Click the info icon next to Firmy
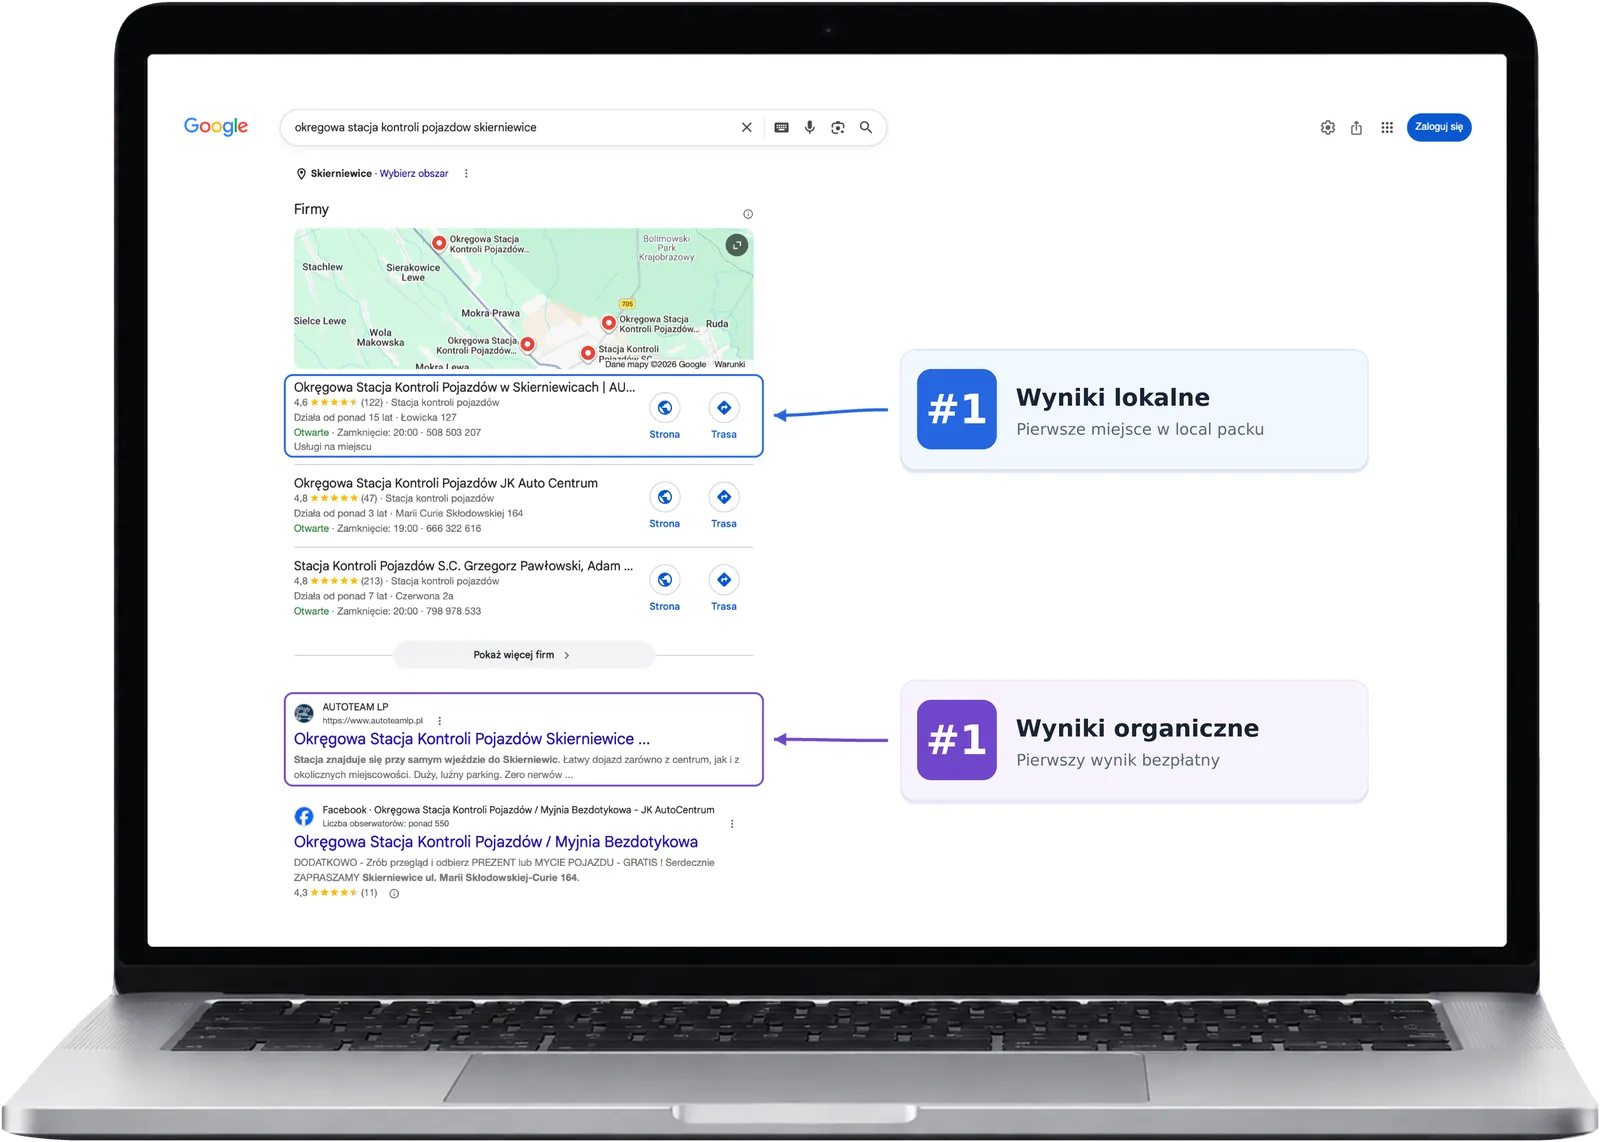 click(x=748, y=214)
